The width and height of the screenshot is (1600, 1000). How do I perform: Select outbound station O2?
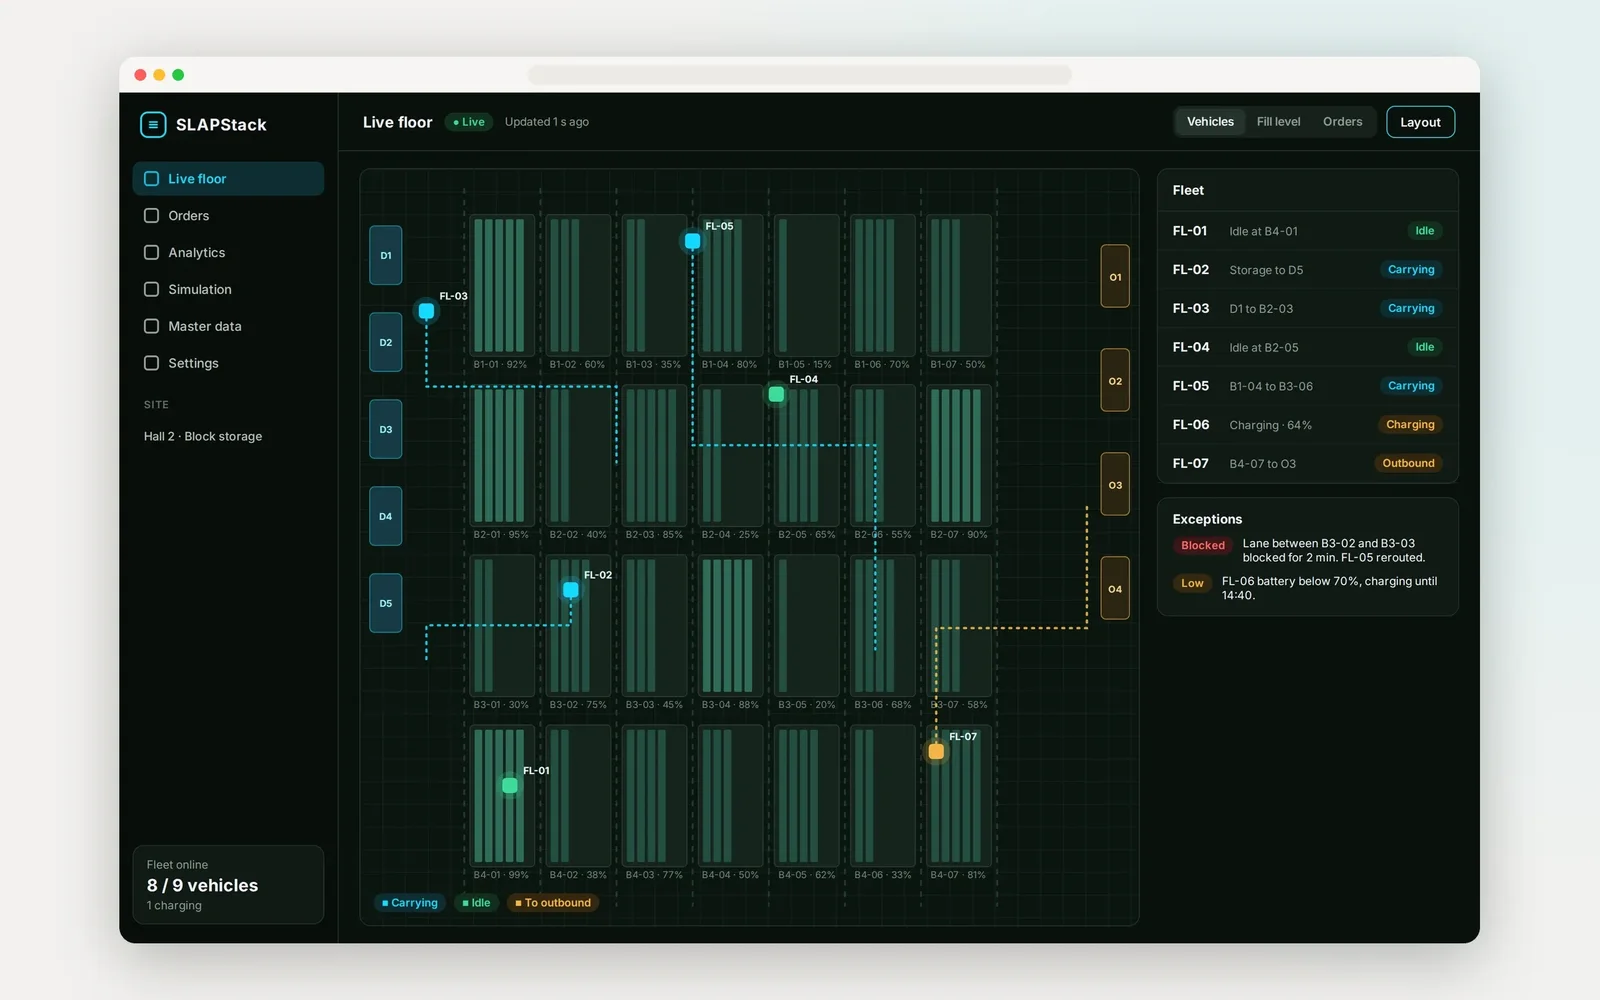1115,381
